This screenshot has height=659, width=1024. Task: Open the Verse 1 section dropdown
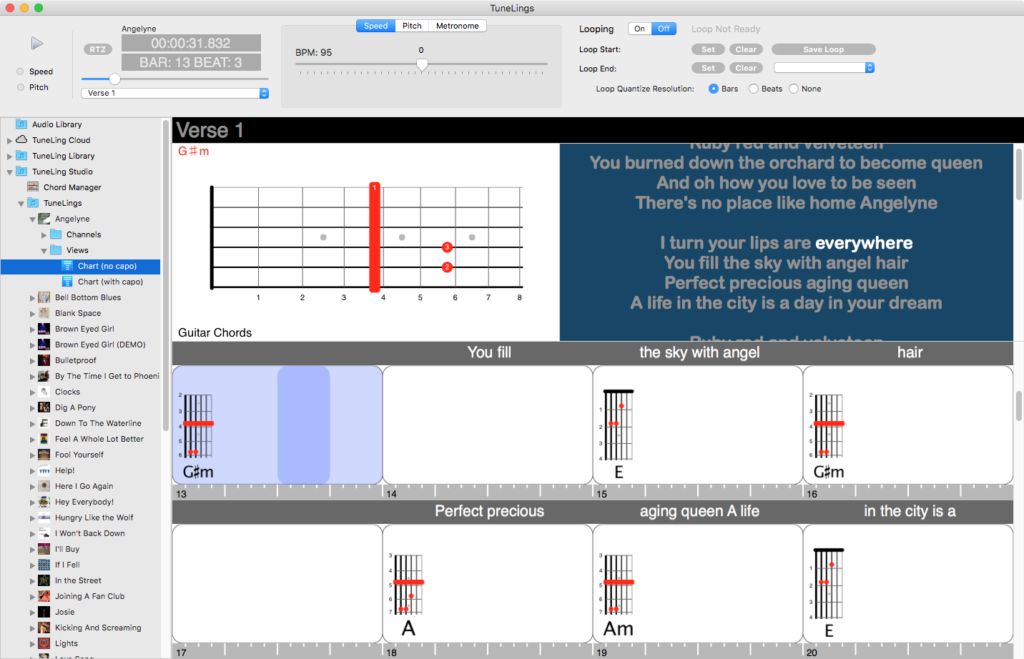point(175,93)
